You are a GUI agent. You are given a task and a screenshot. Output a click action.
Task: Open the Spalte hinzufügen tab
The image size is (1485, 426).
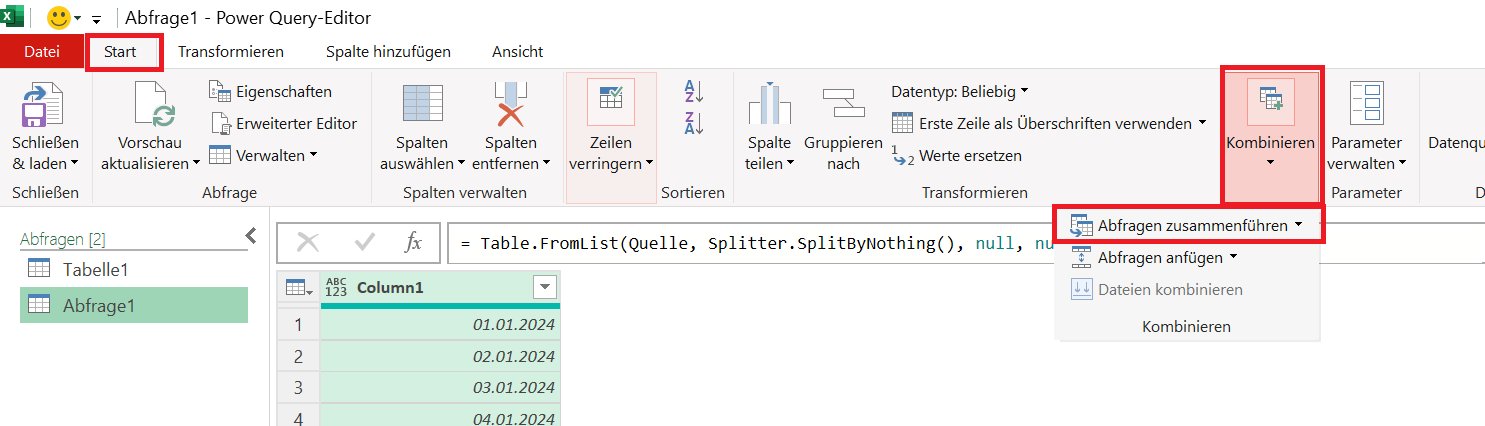coord(388,51)
